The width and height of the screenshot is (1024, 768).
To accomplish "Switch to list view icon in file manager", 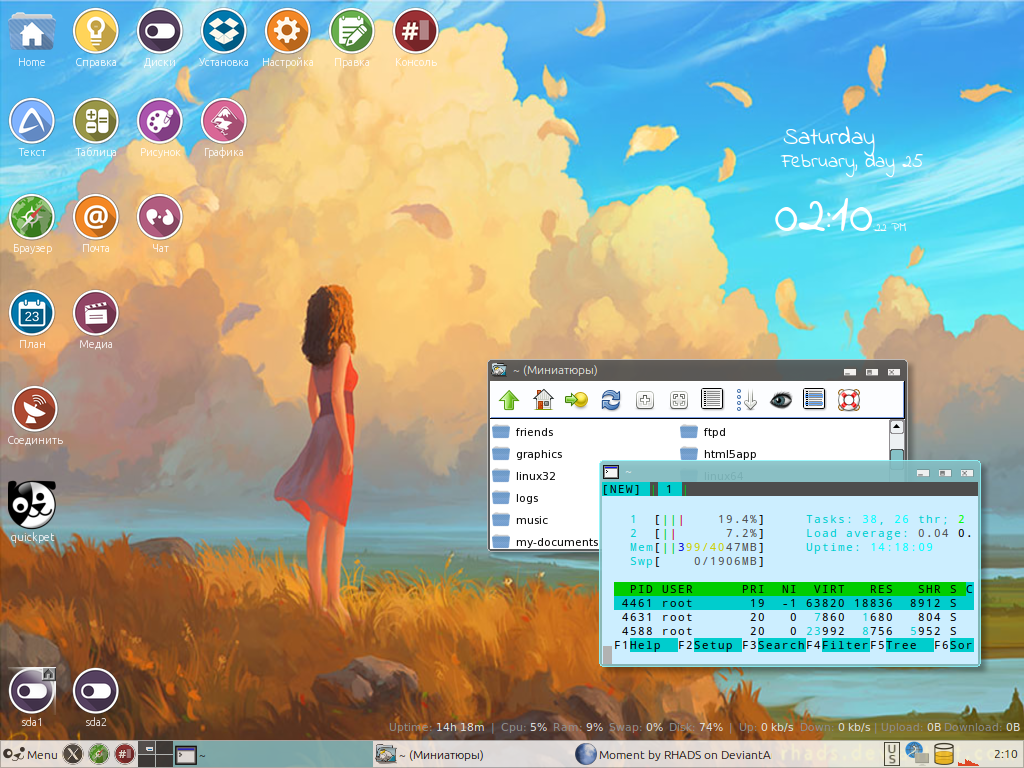I will pos(712,399).
